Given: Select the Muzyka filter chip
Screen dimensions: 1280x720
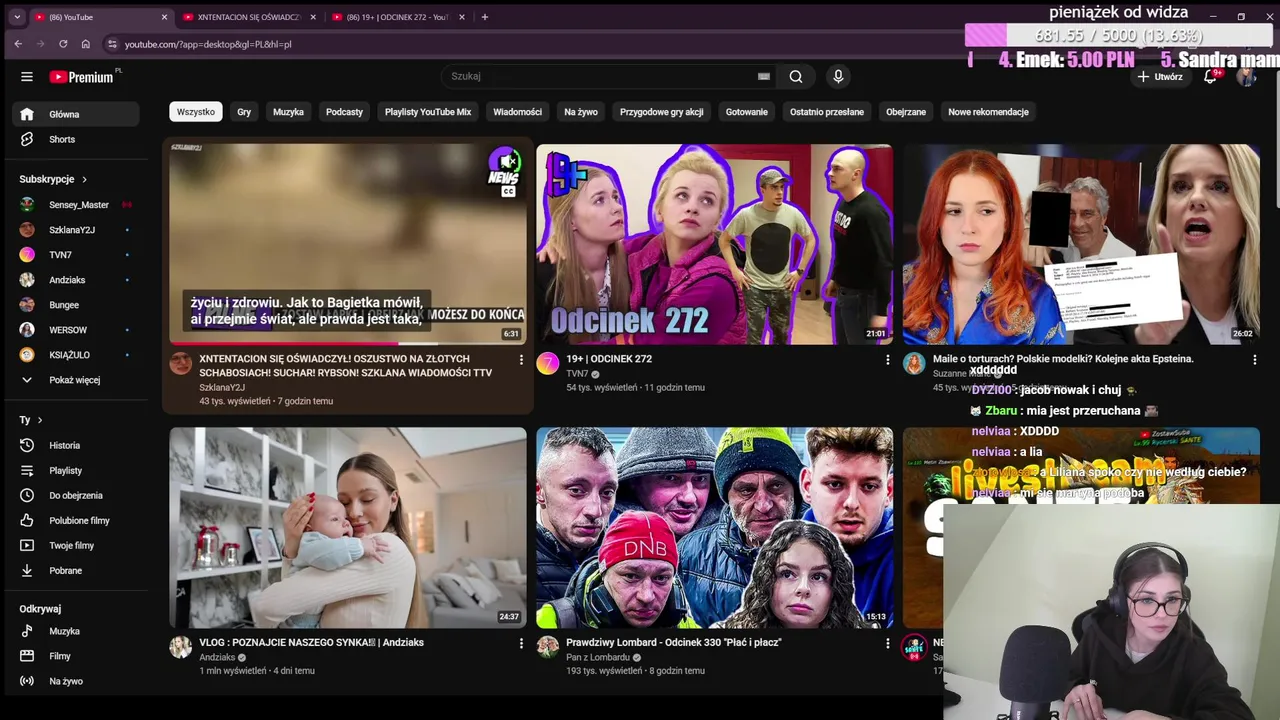Looking at the screenshot, I should click(x=288, y=112).
